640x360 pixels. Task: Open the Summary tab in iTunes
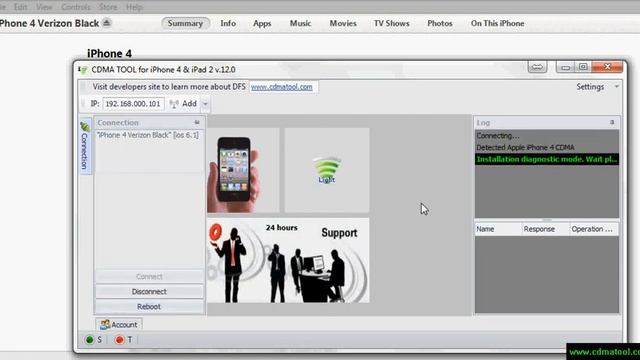point(185,23)
